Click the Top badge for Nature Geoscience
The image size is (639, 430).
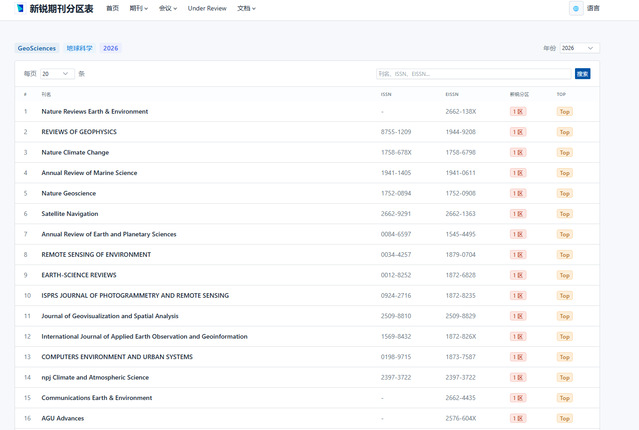564,193
